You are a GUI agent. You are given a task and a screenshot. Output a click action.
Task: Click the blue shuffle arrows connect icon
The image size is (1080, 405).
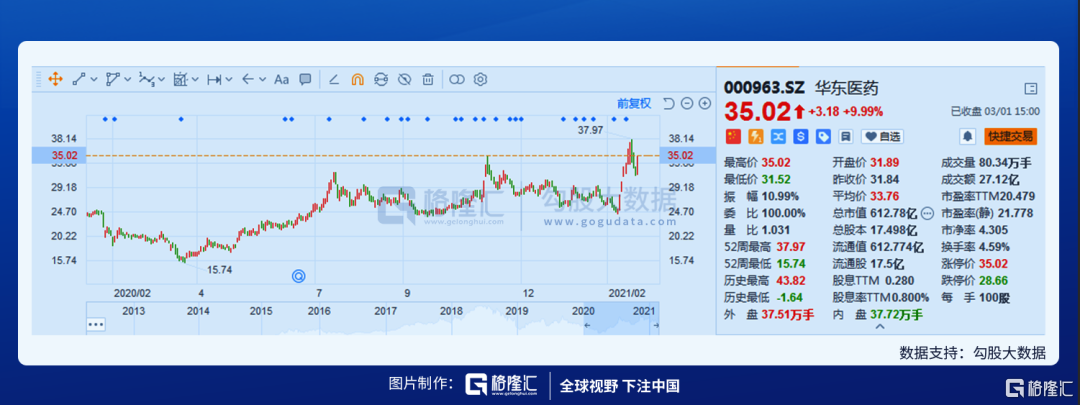pos(778,136)
